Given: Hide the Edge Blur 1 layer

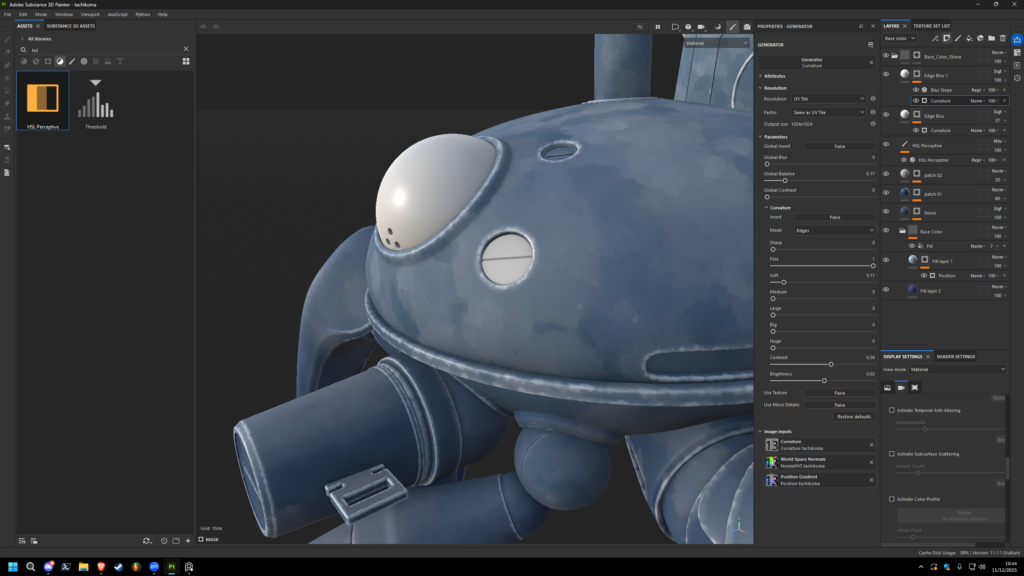Looking at the screenshot, I should point(885,74).
